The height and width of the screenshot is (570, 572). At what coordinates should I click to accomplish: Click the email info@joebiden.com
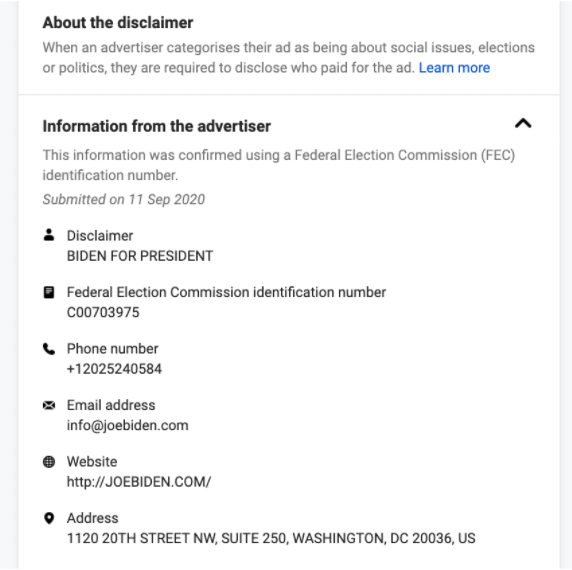[128, 426]
